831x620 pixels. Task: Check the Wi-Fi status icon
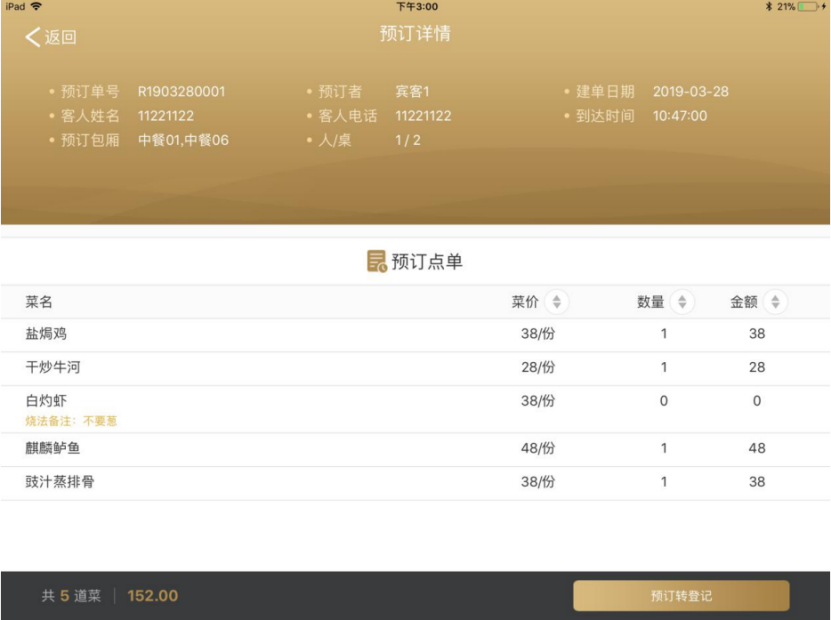tap(36, 6)
